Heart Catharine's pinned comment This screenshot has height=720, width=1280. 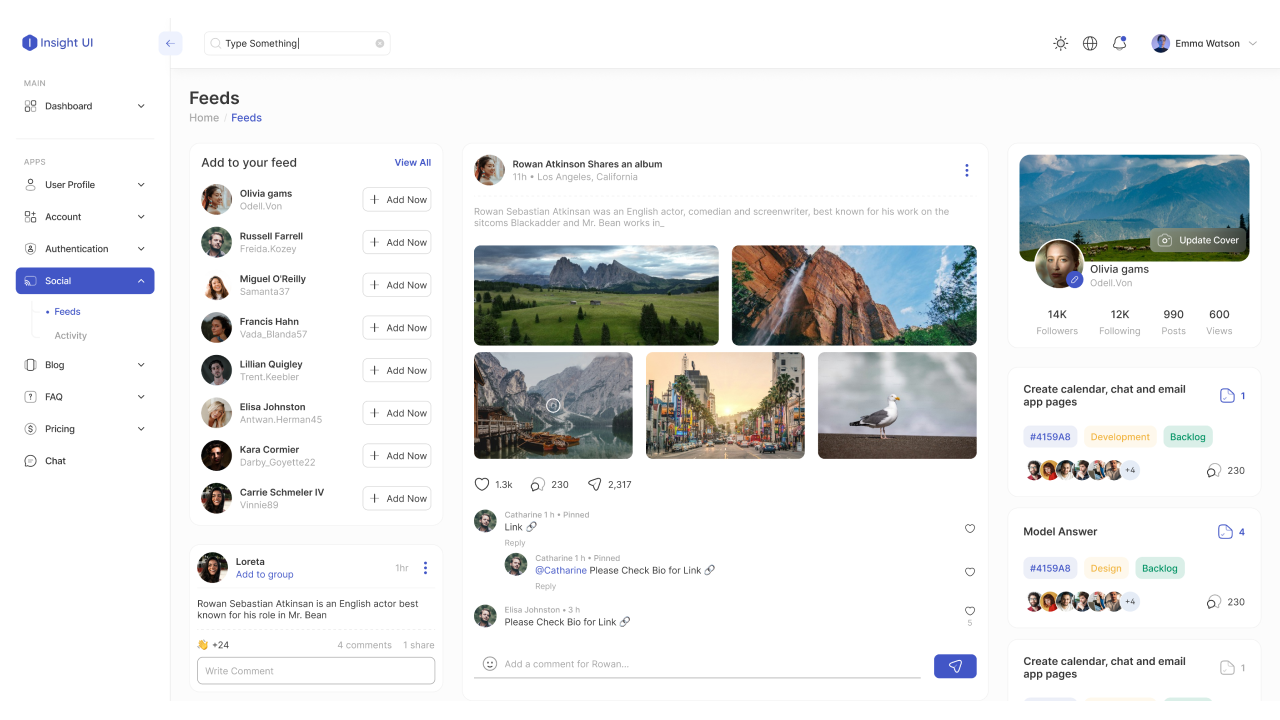pos(969,529)
